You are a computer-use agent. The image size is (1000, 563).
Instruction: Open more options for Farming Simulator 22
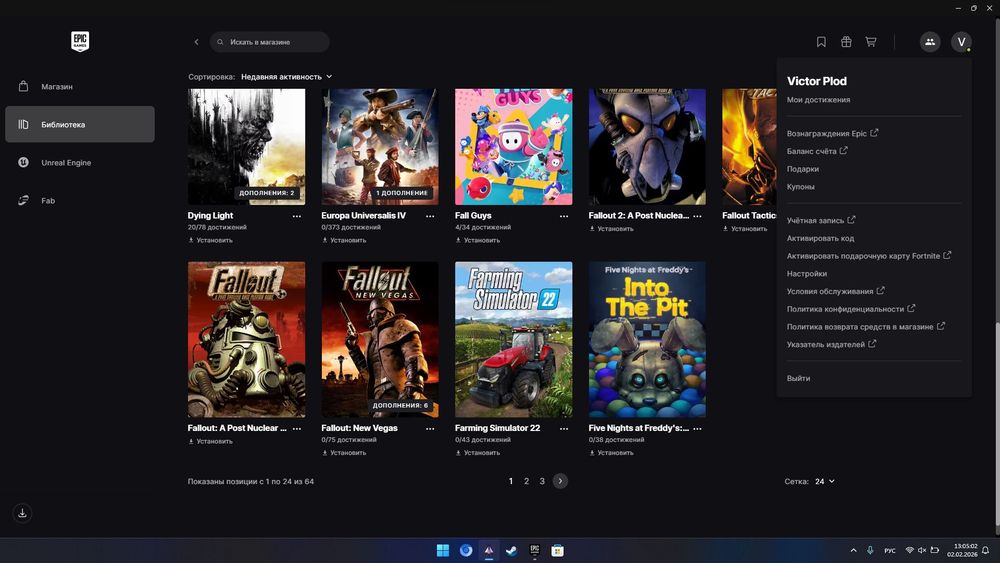[x=564, y=428]
